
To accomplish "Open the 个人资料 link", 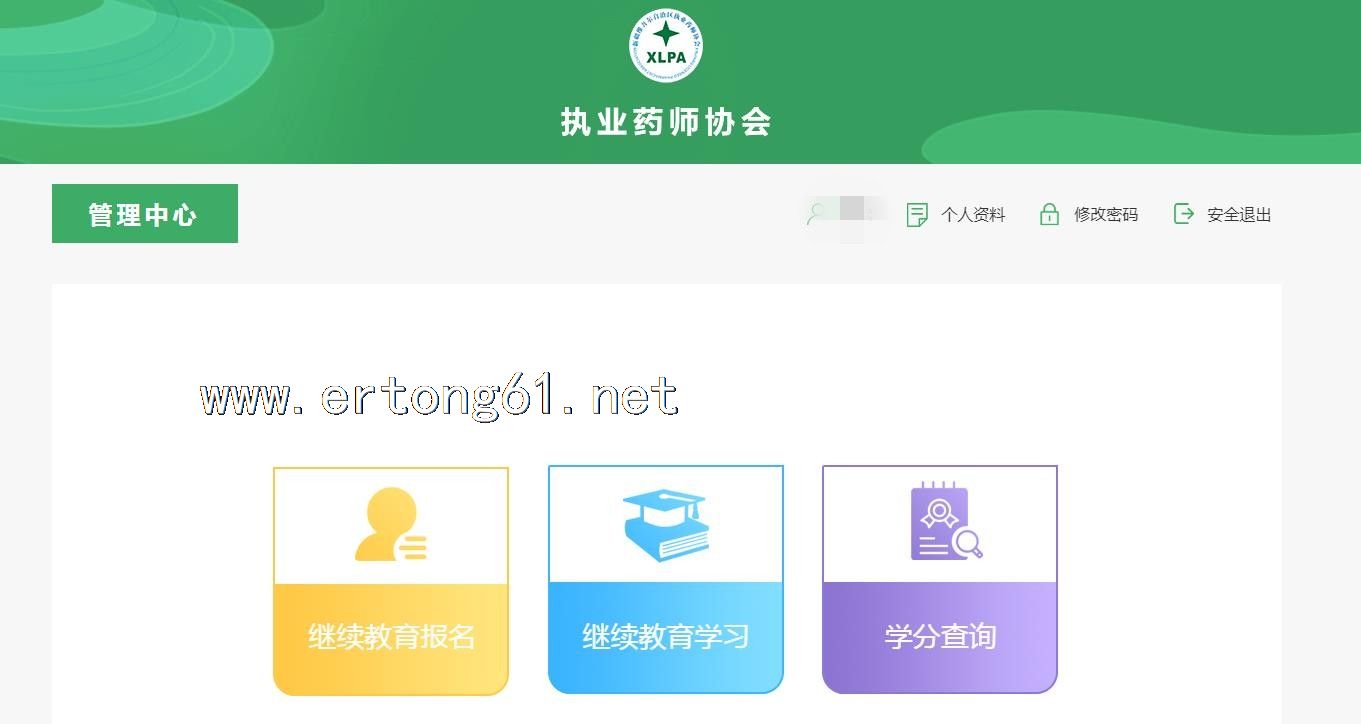I will click(973, 214).
